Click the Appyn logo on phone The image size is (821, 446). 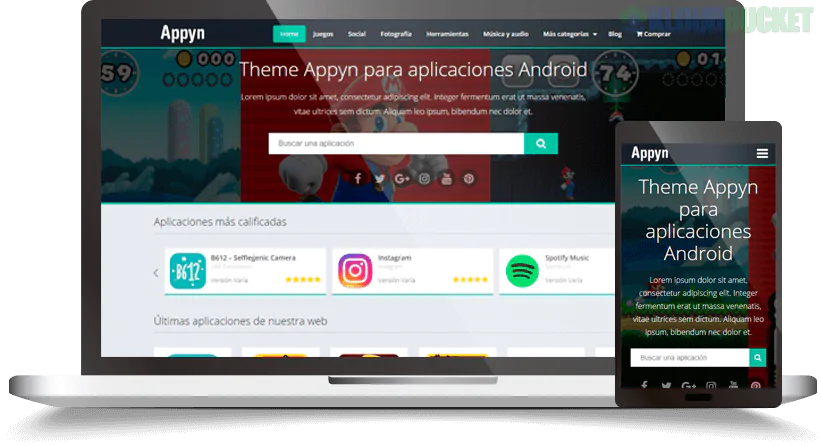click(x=650, y=153)
